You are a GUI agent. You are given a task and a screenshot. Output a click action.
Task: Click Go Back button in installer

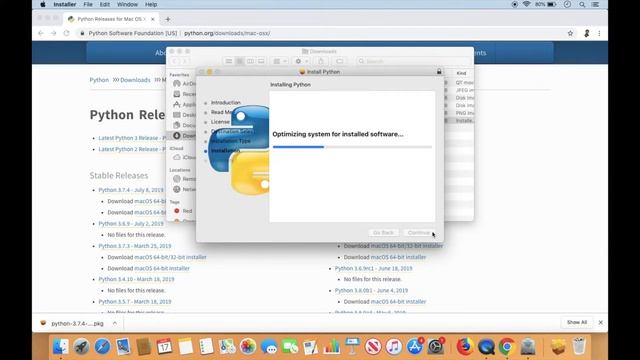(x=383, y=233)
